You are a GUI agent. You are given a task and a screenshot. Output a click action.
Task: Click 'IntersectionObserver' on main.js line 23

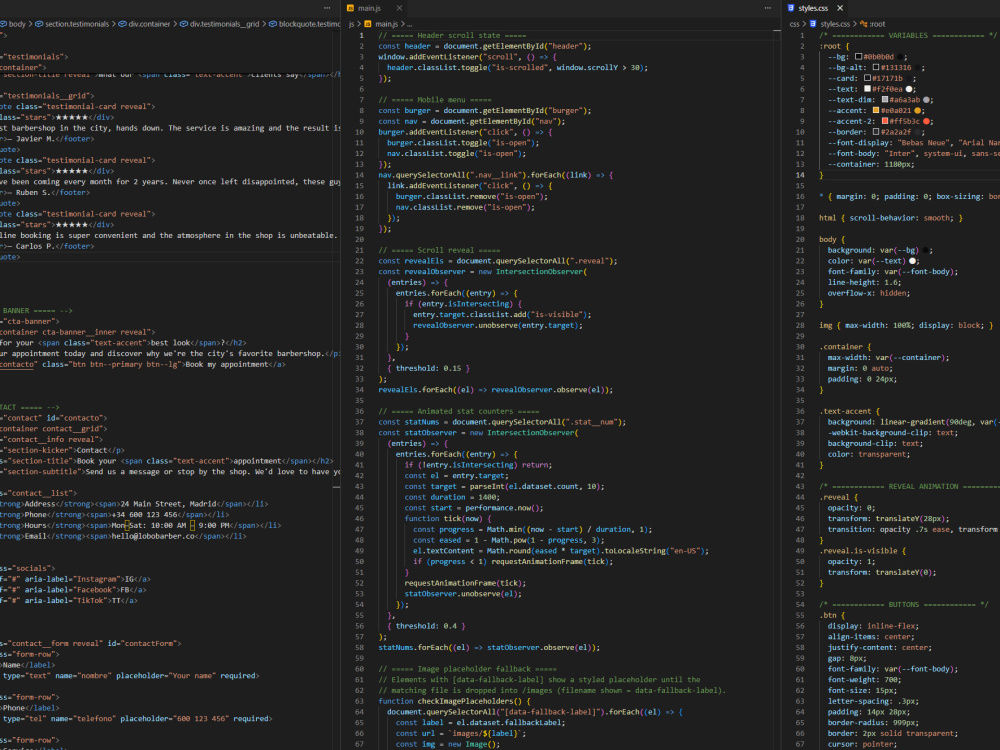coord(539,272)
